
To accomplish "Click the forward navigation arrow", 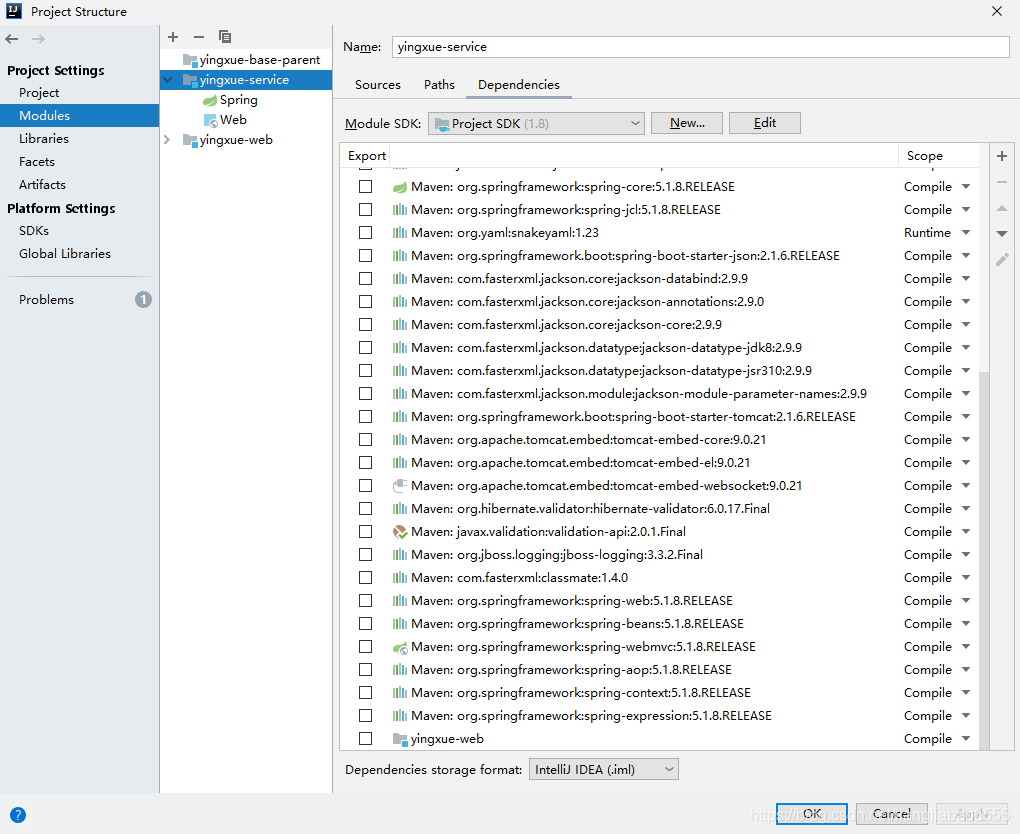I will click(x=38, y=39).
